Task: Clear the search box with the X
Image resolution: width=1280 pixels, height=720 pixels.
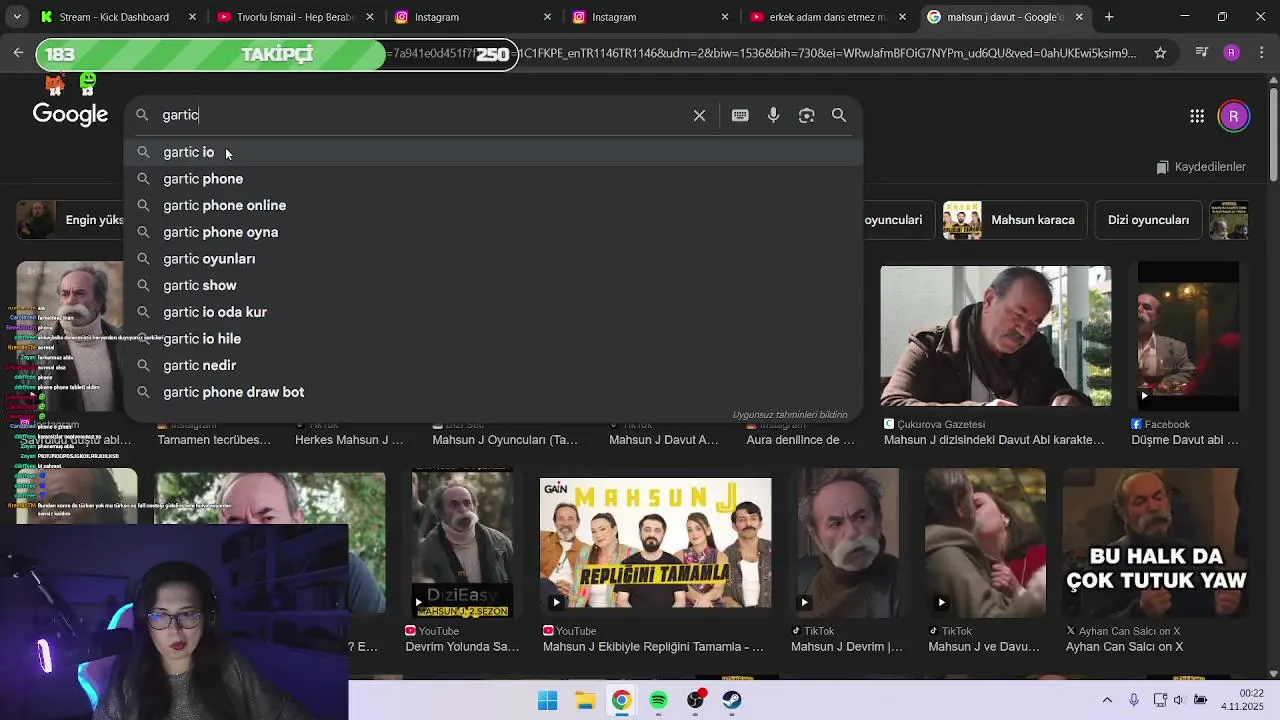Action: (x=699, y=115)
